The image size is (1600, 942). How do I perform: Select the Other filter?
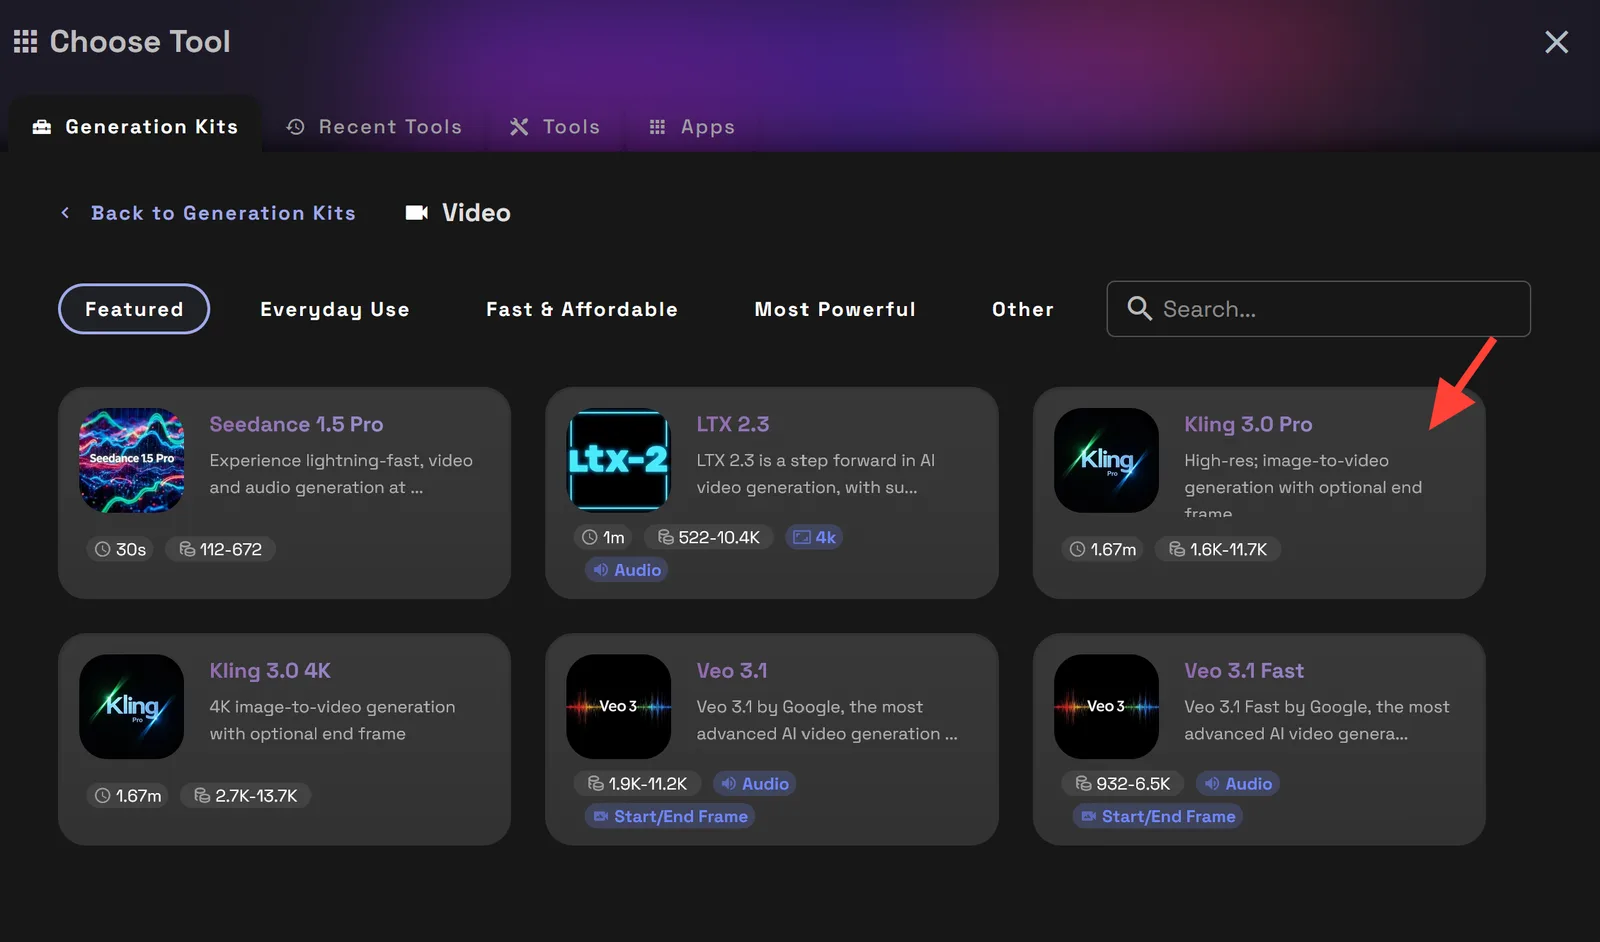(x=1023, y=309)
